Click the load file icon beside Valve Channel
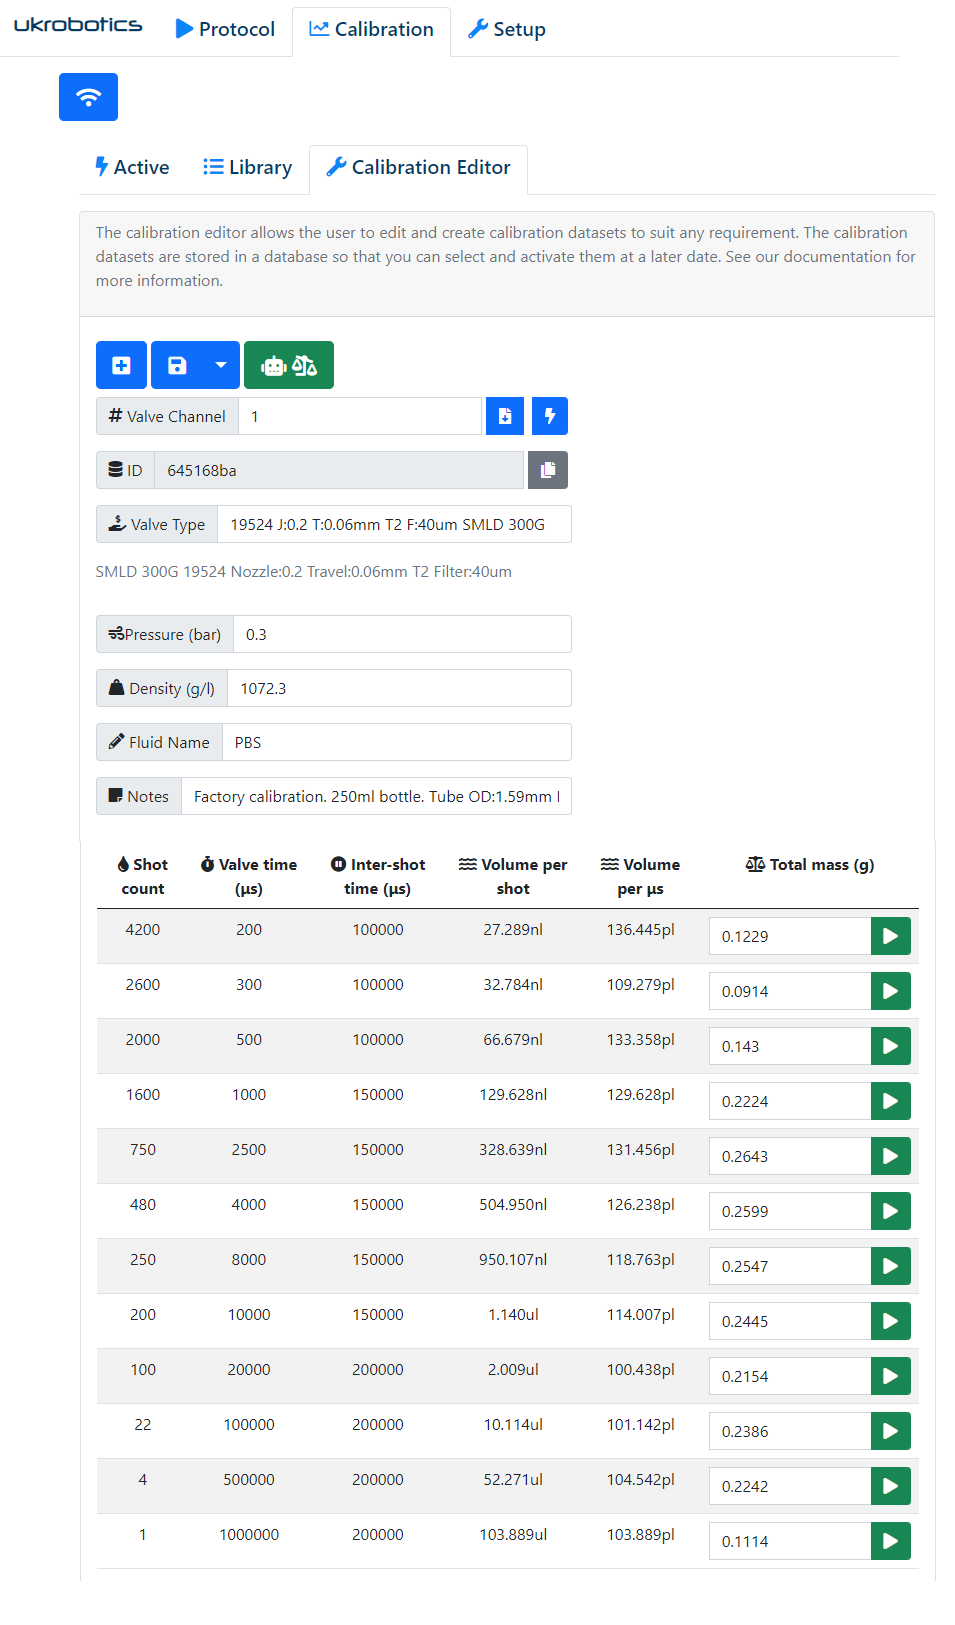 (x=505, y=416)
